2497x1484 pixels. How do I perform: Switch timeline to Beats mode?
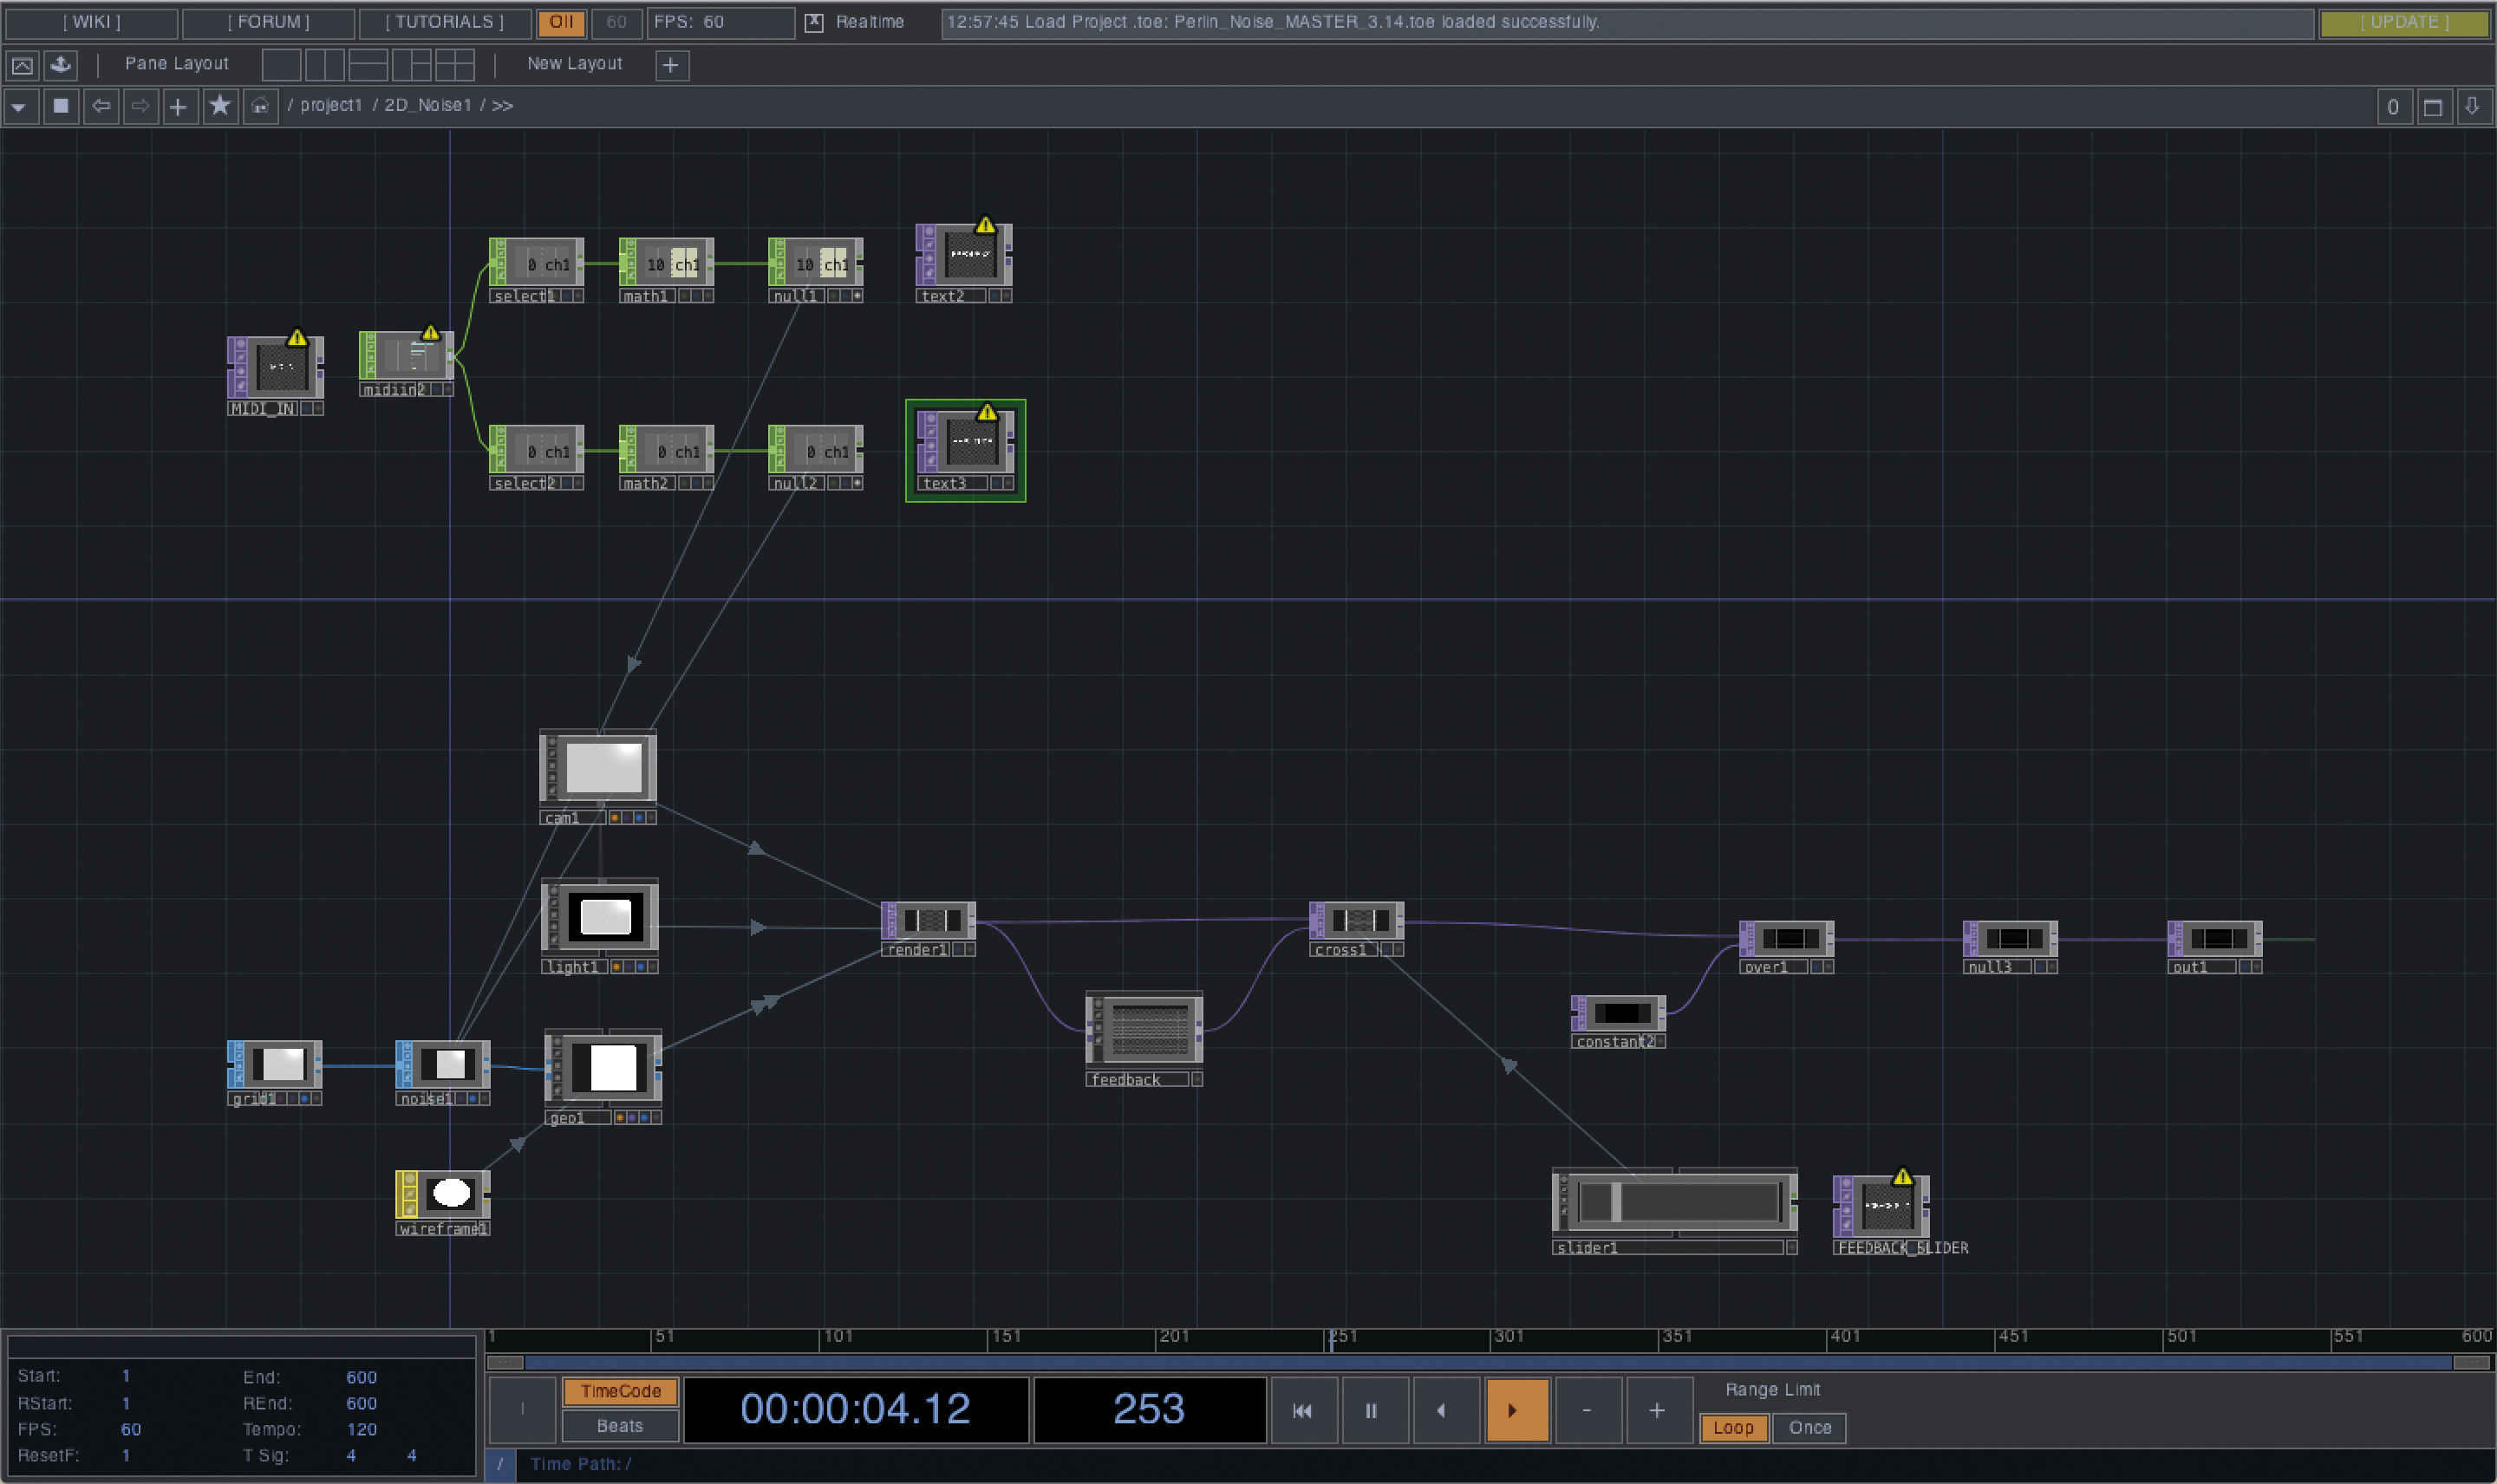620,1426
